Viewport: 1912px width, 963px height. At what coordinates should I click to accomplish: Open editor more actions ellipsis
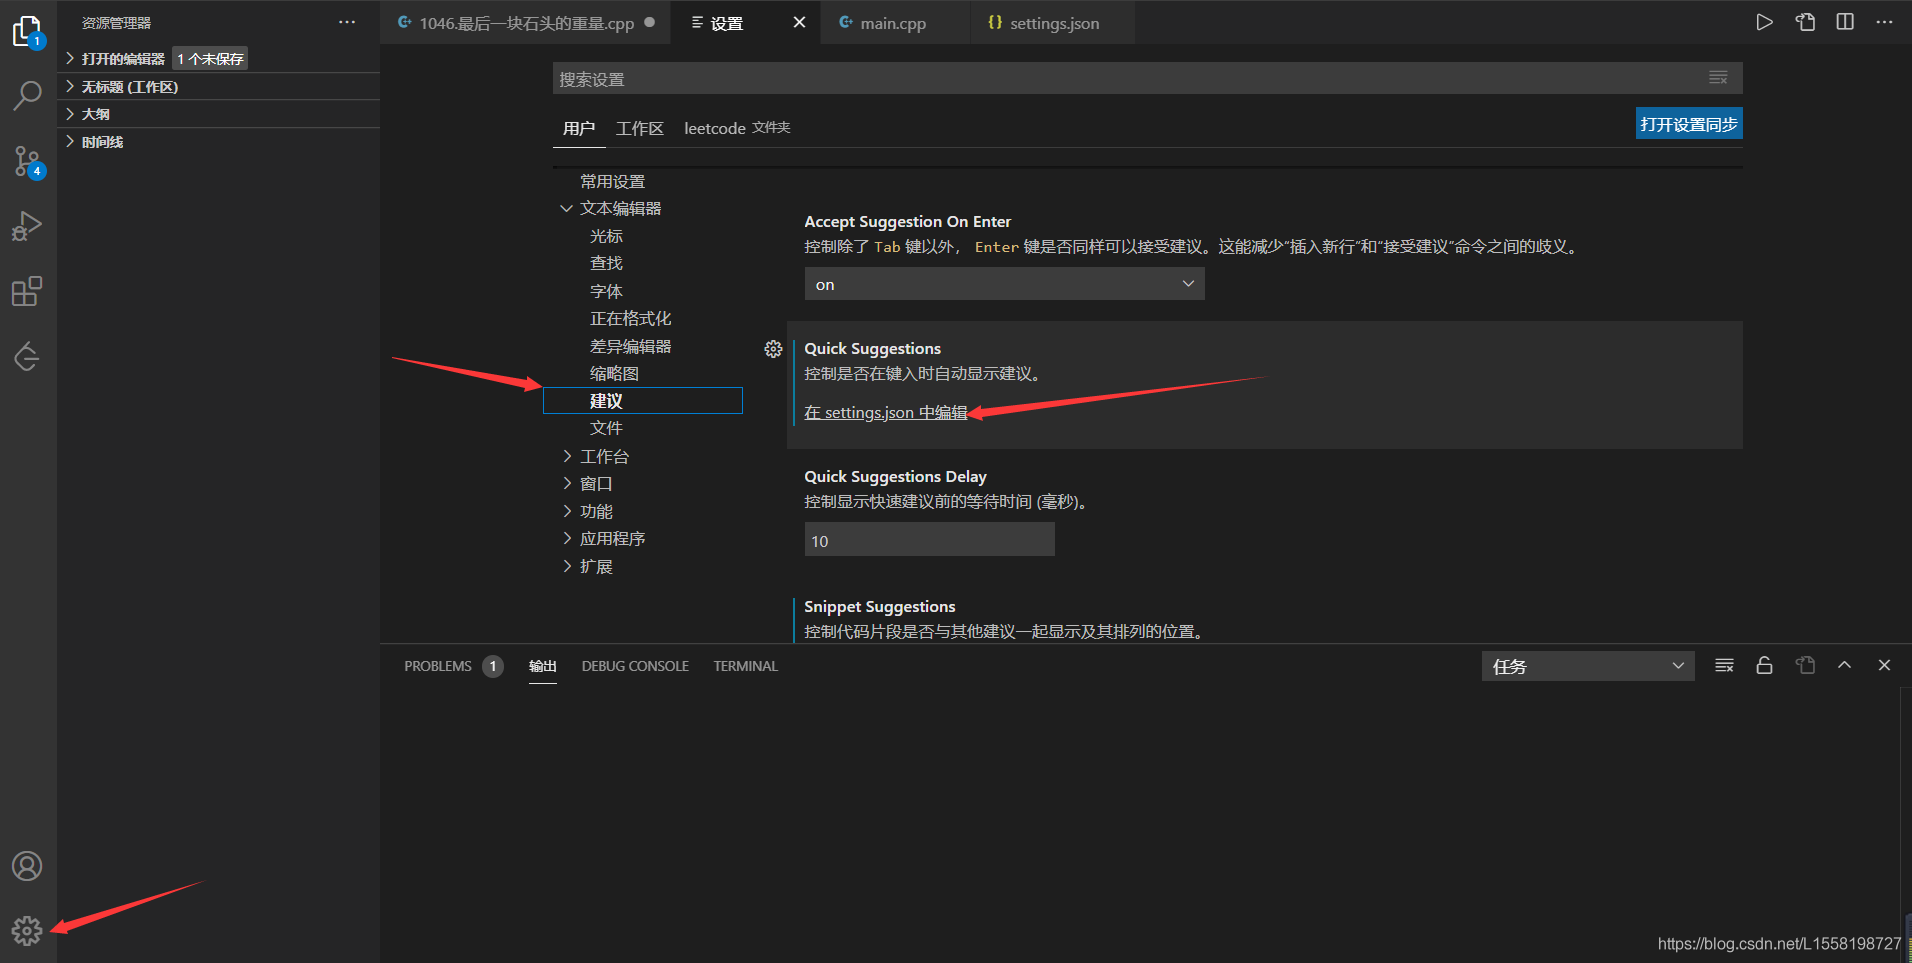[1884, 22]
